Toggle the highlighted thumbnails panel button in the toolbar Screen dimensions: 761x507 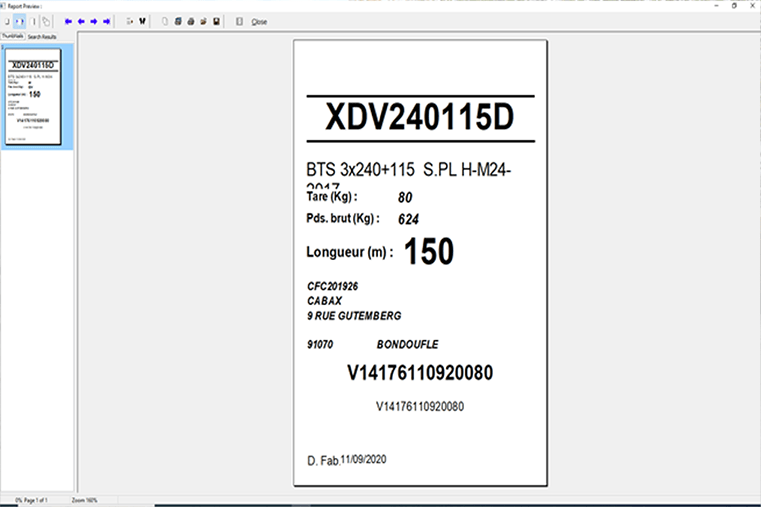click(20, 21)
